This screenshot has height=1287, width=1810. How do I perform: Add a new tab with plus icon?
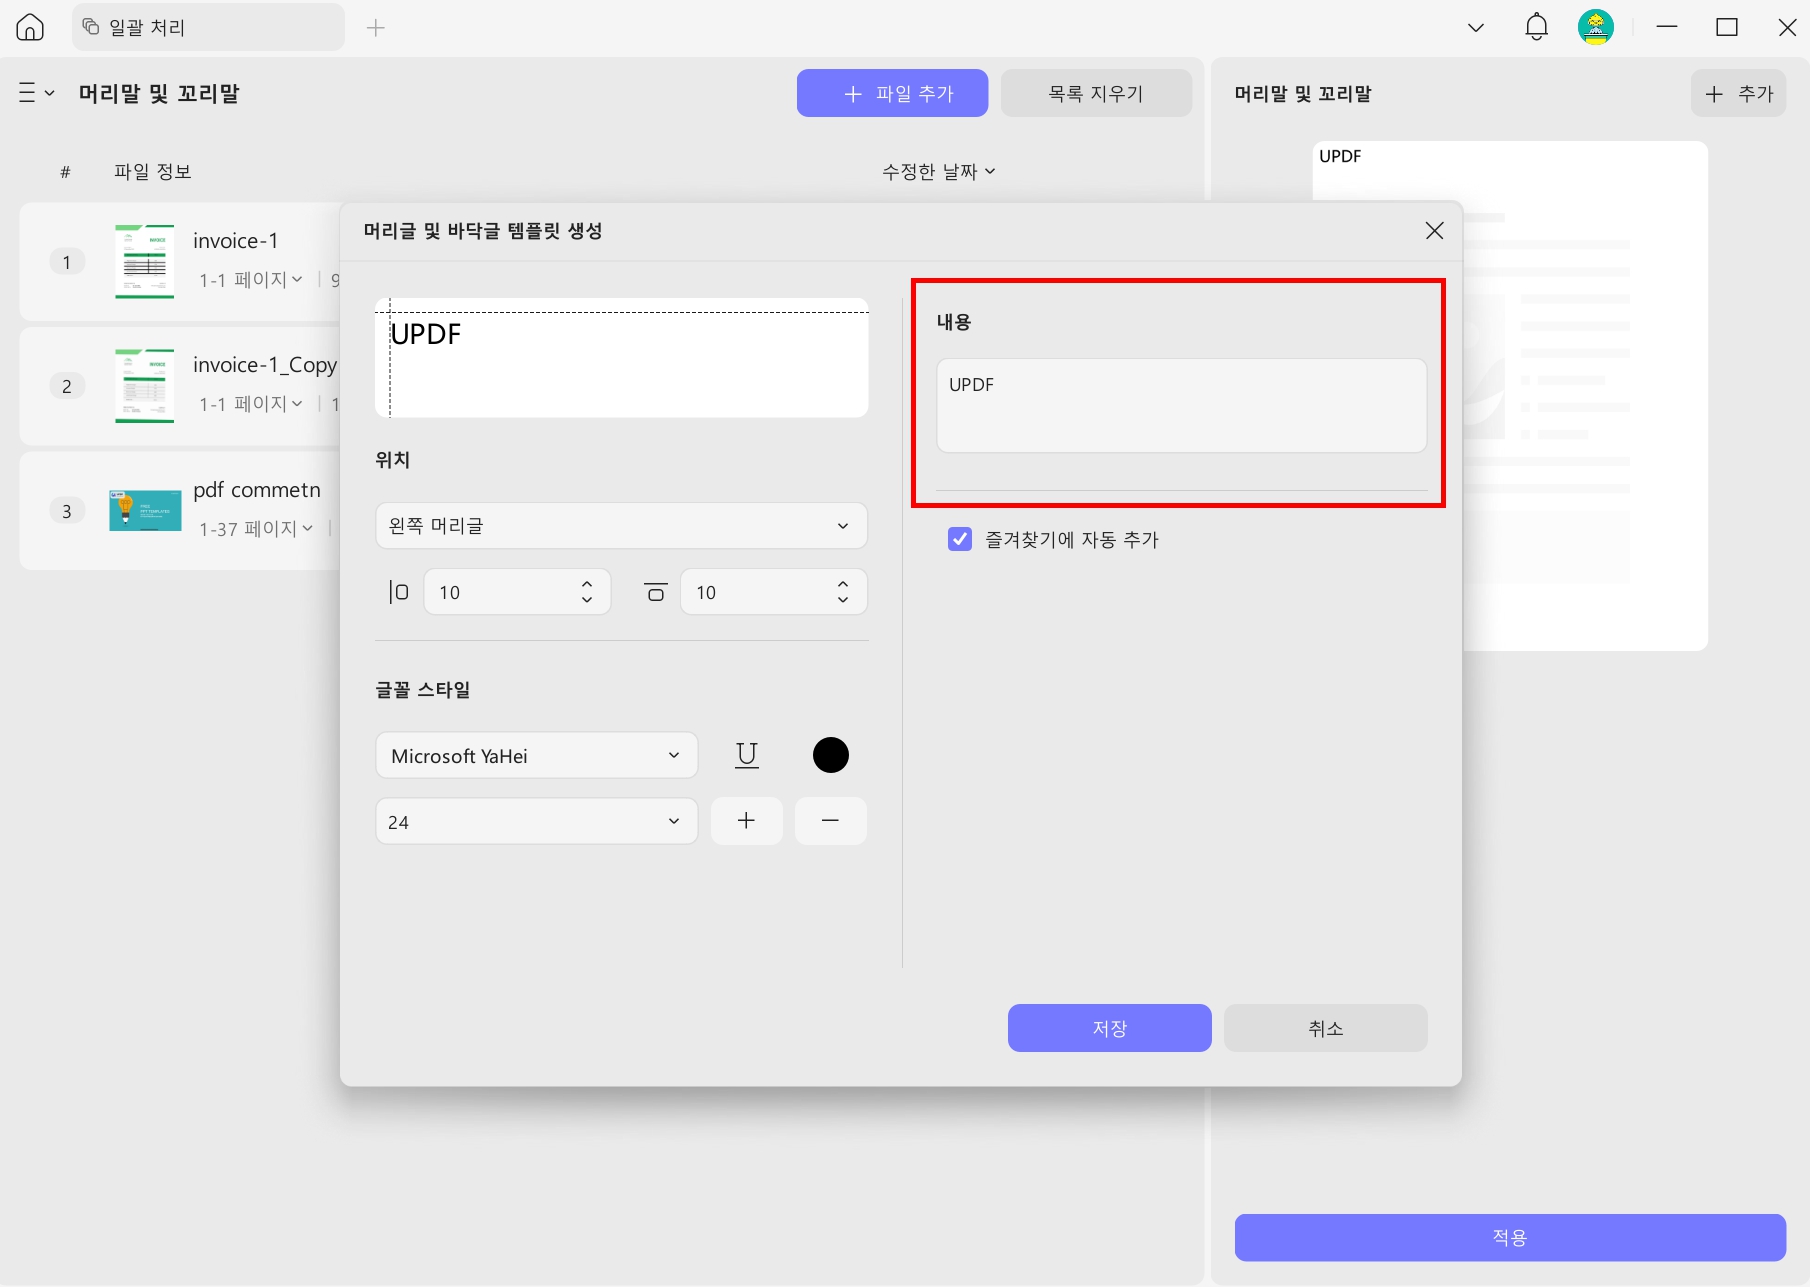(376, 28)
